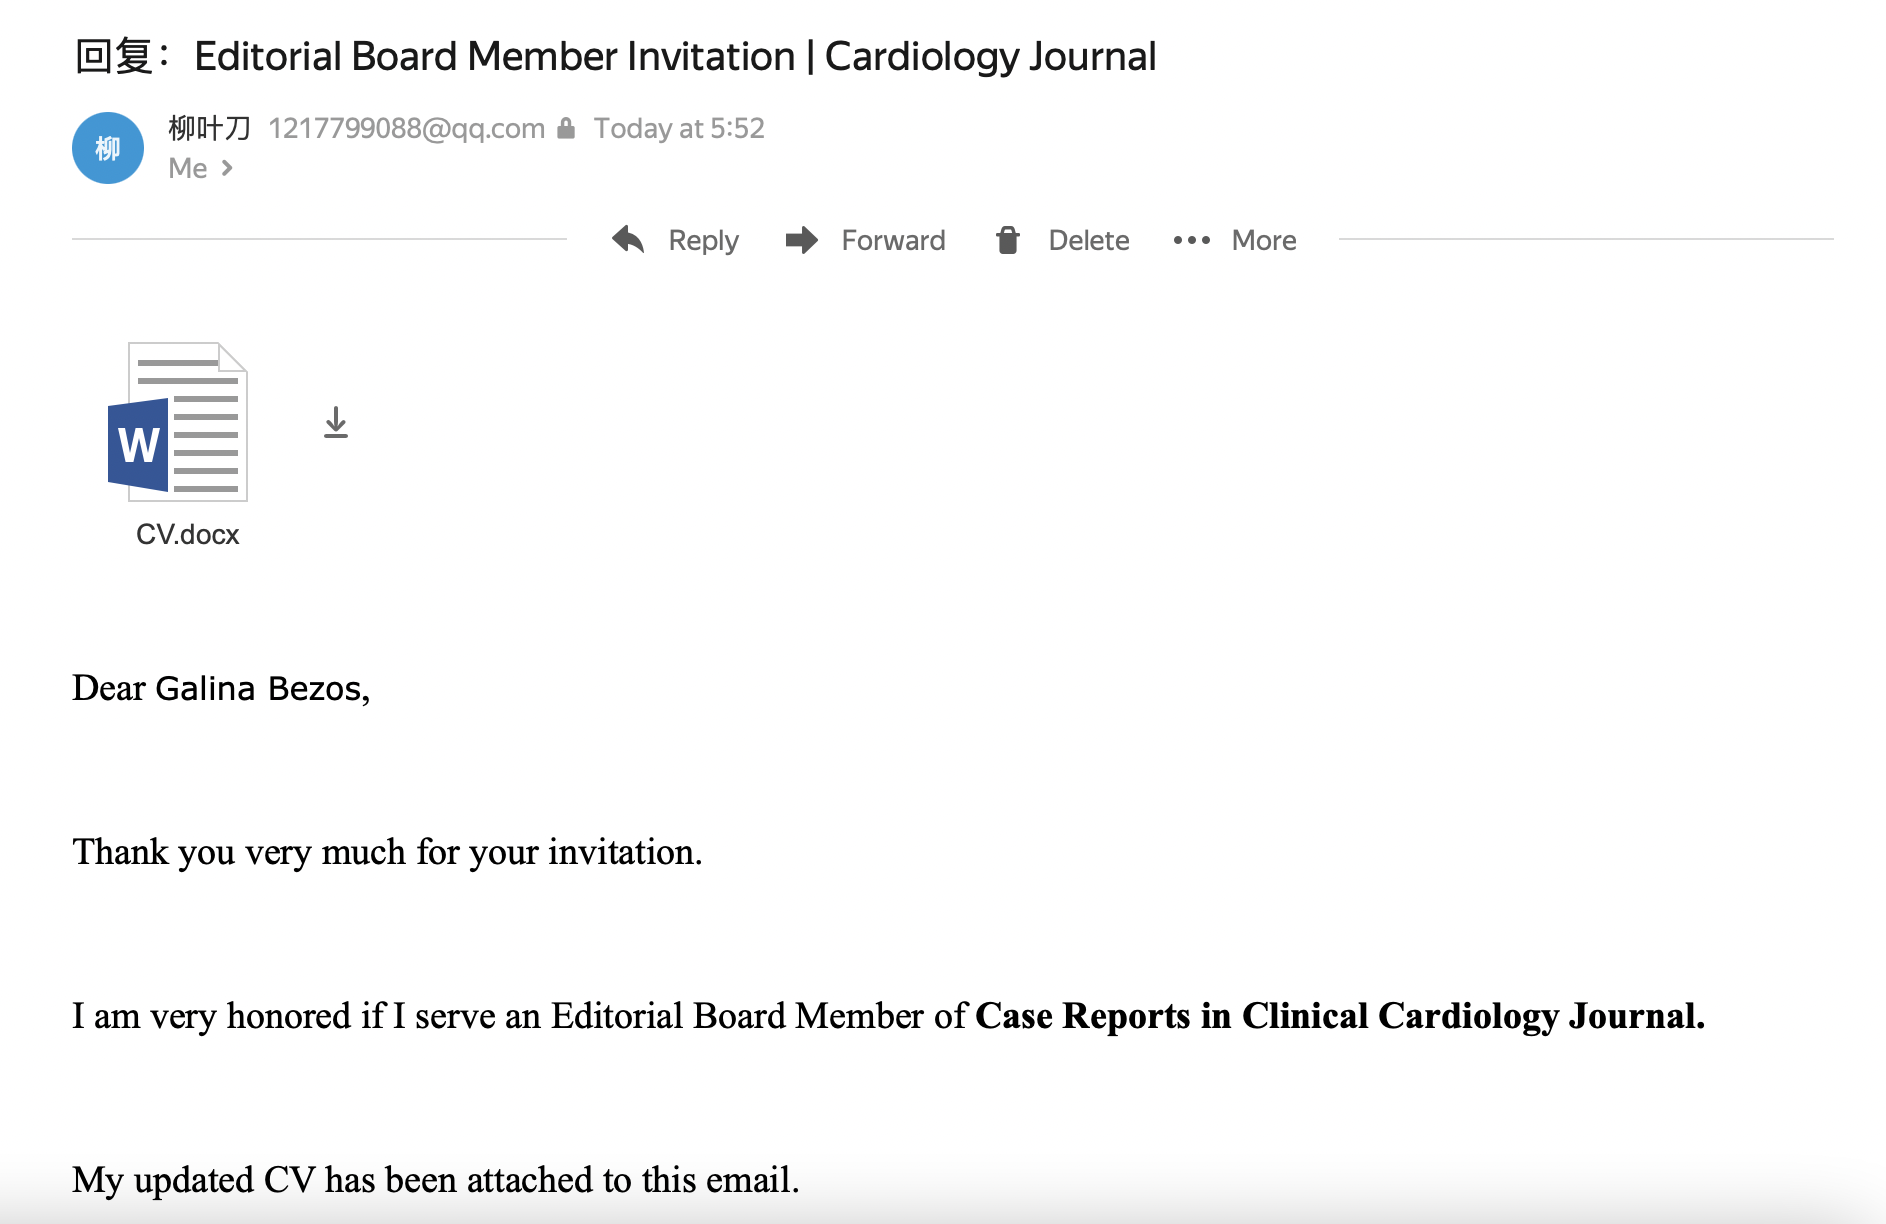
Task: Click the Forward text label
Action: [x=893, y=240]
